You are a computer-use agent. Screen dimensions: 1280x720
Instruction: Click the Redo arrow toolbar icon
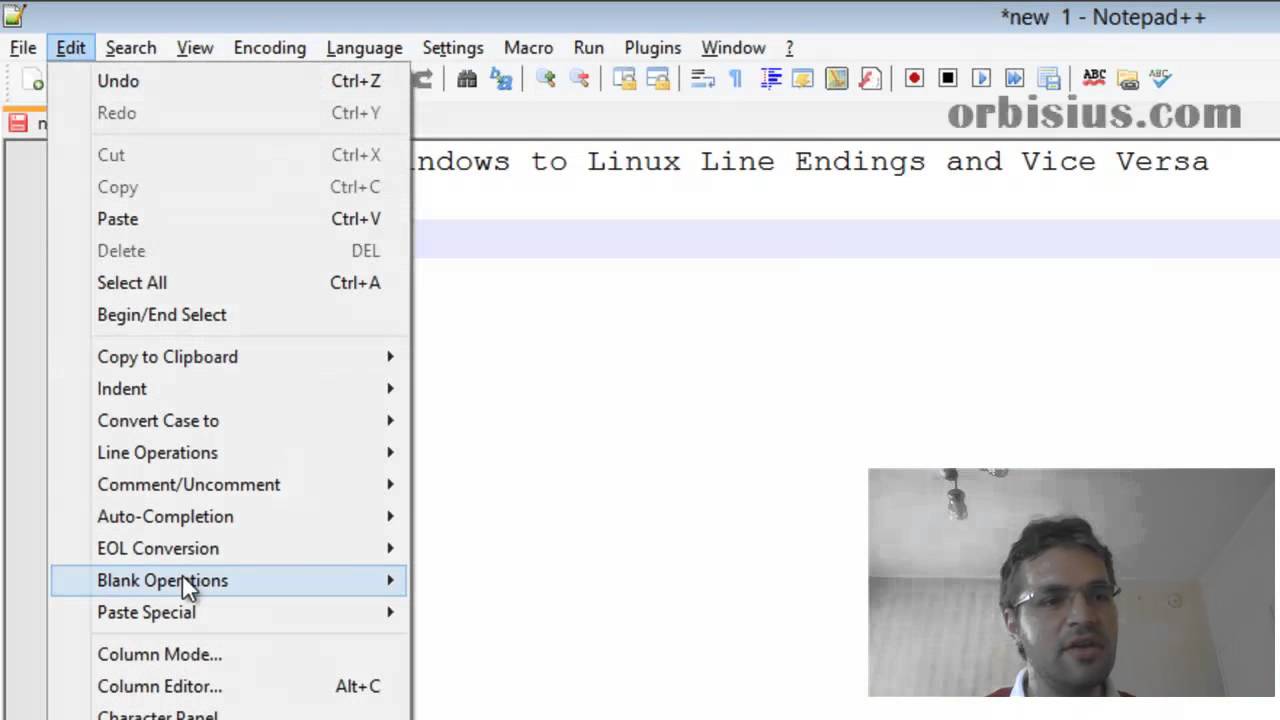point(423,79)
